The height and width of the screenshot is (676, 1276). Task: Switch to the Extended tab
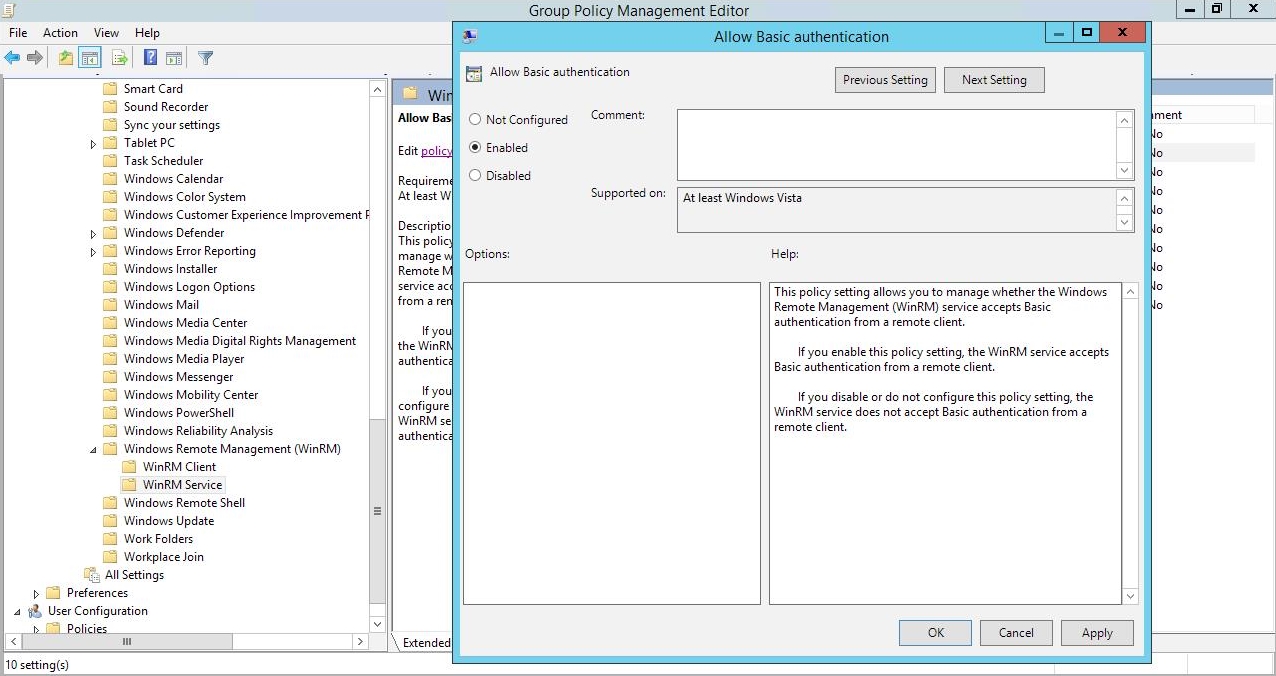pyautogui.click(x=425, y=643)
